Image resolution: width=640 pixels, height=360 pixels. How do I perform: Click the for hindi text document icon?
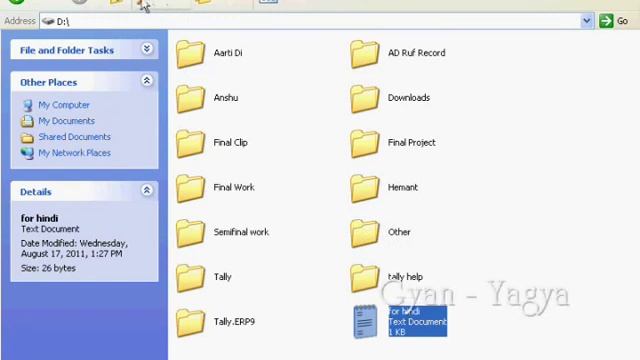point(365,322)
